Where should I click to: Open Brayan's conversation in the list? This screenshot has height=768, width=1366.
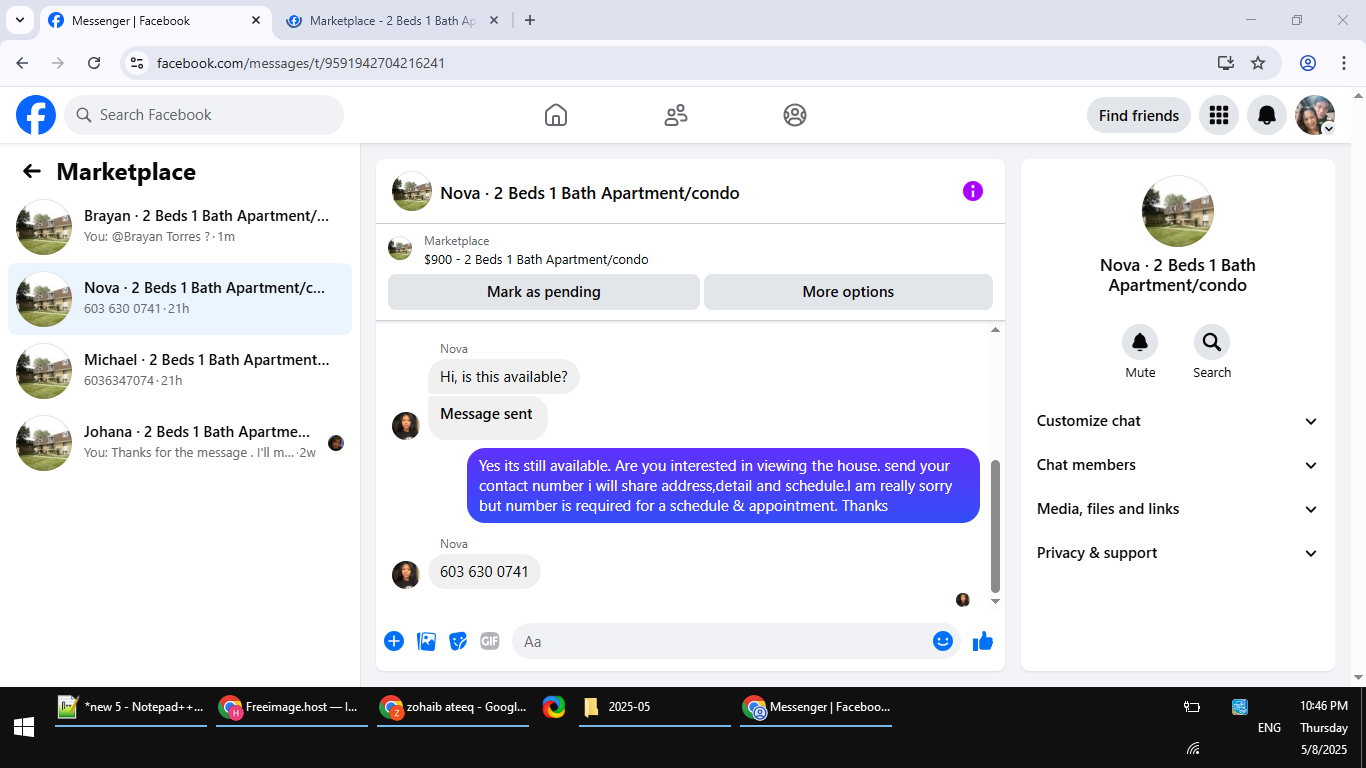pyautogui.click(x=180, y=227)
